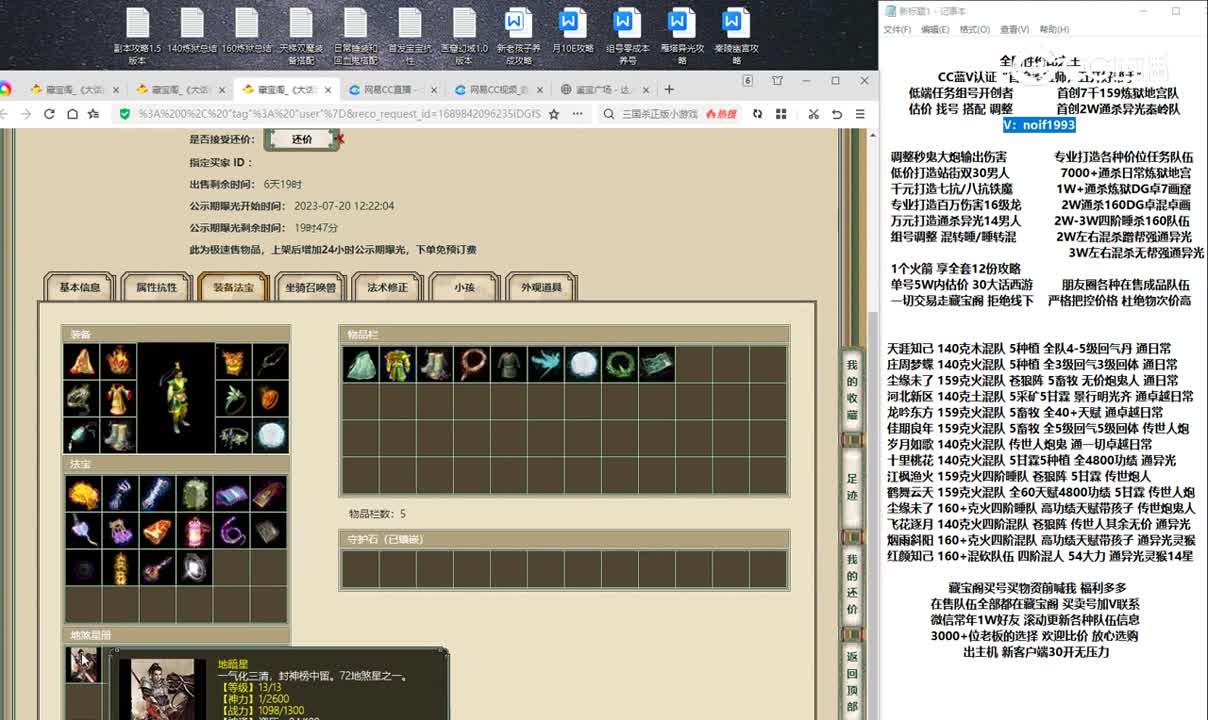Viewport: 1208px width, 720px height.
Task: Open the browser apps grid icon
Action: pyautogui.click(x=782, y=114)
